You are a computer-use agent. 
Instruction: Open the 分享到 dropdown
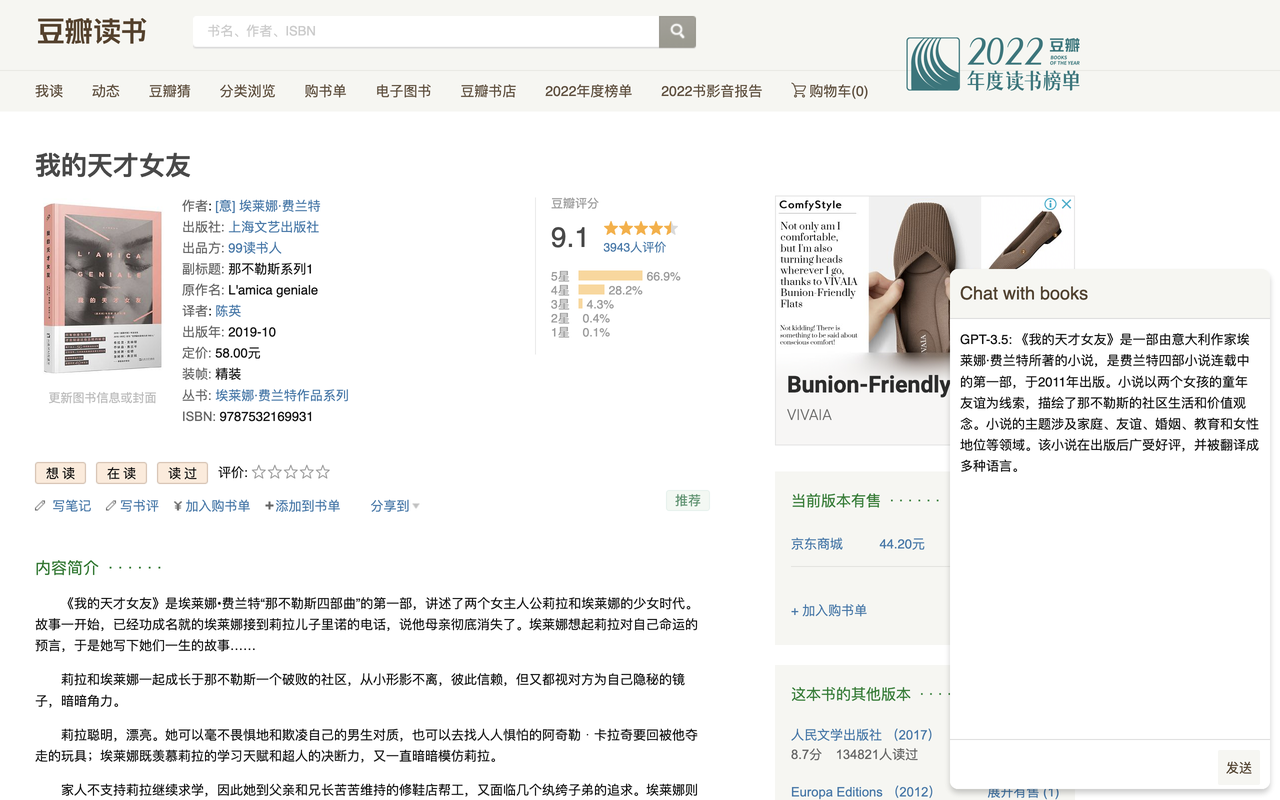click(x=395, y=506)
